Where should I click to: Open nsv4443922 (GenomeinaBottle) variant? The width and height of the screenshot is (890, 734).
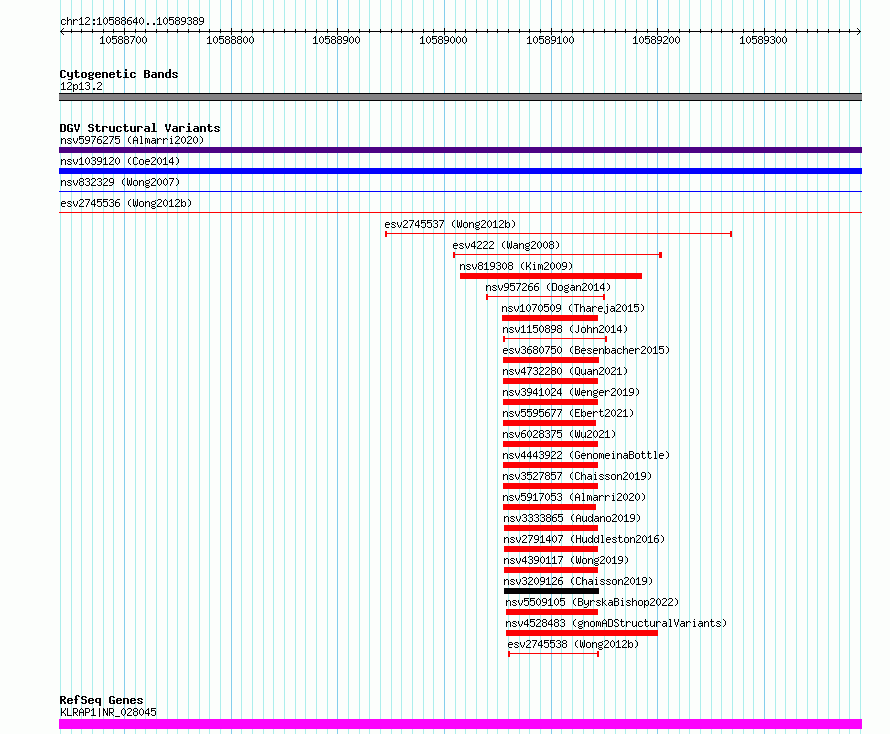click(586, 455)
